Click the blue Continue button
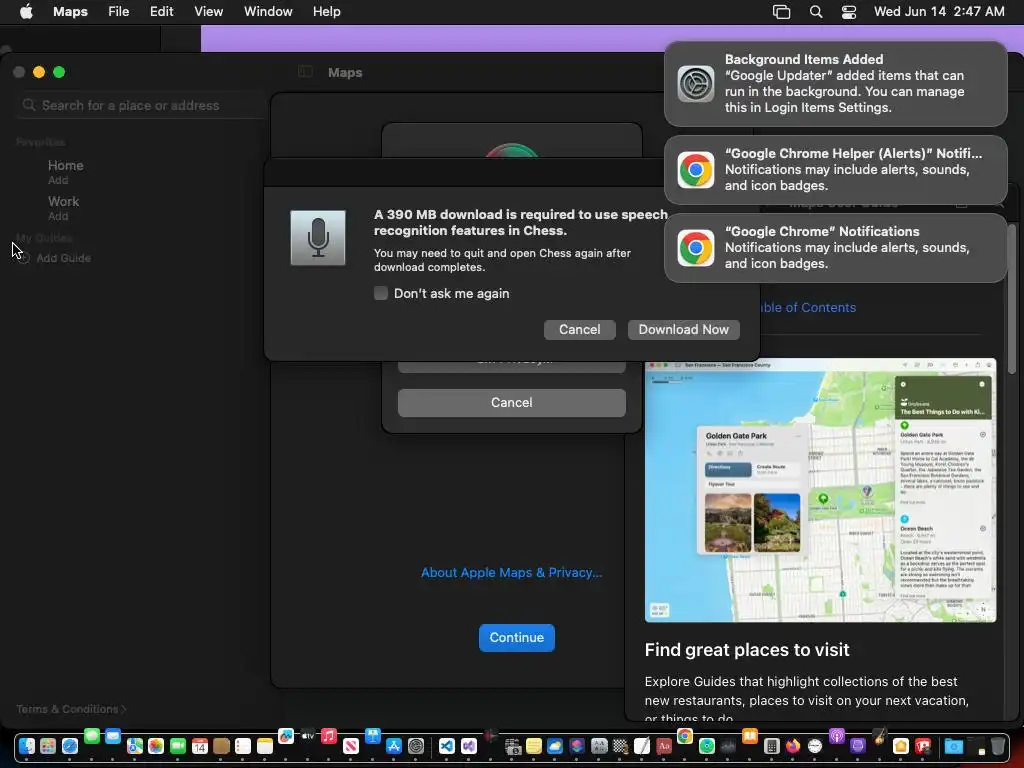 tap(517, 638)
